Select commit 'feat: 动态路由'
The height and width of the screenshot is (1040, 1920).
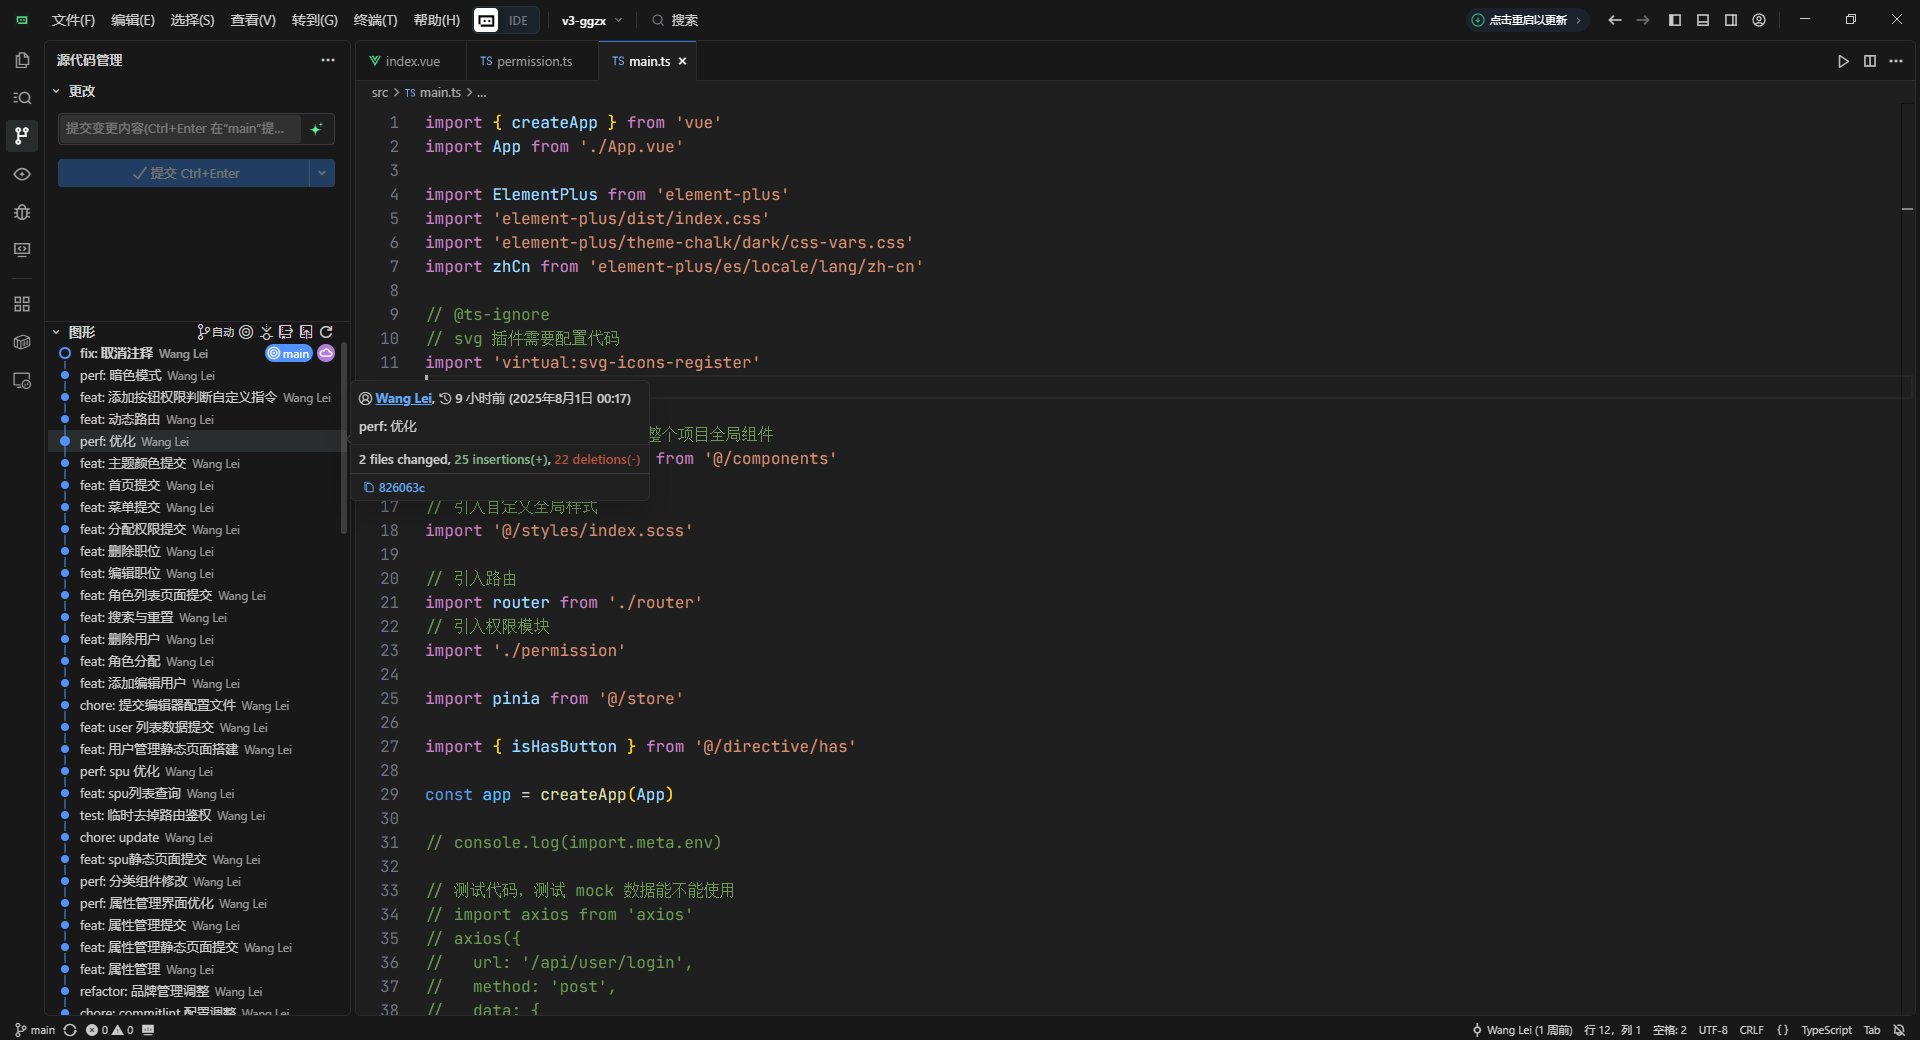pyautogui.click(x=196, y=419)
